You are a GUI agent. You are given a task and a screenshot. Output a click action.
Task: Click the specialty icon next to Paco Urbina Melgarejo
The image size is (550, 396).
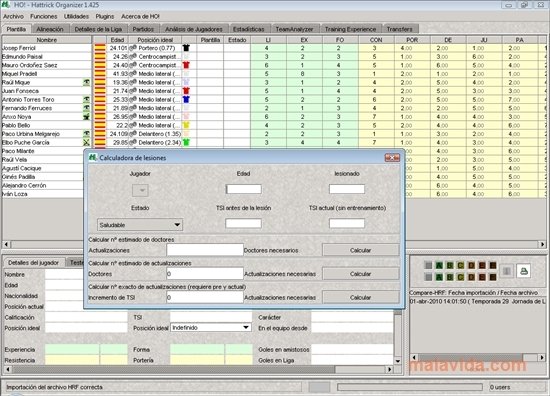[86, 134]
